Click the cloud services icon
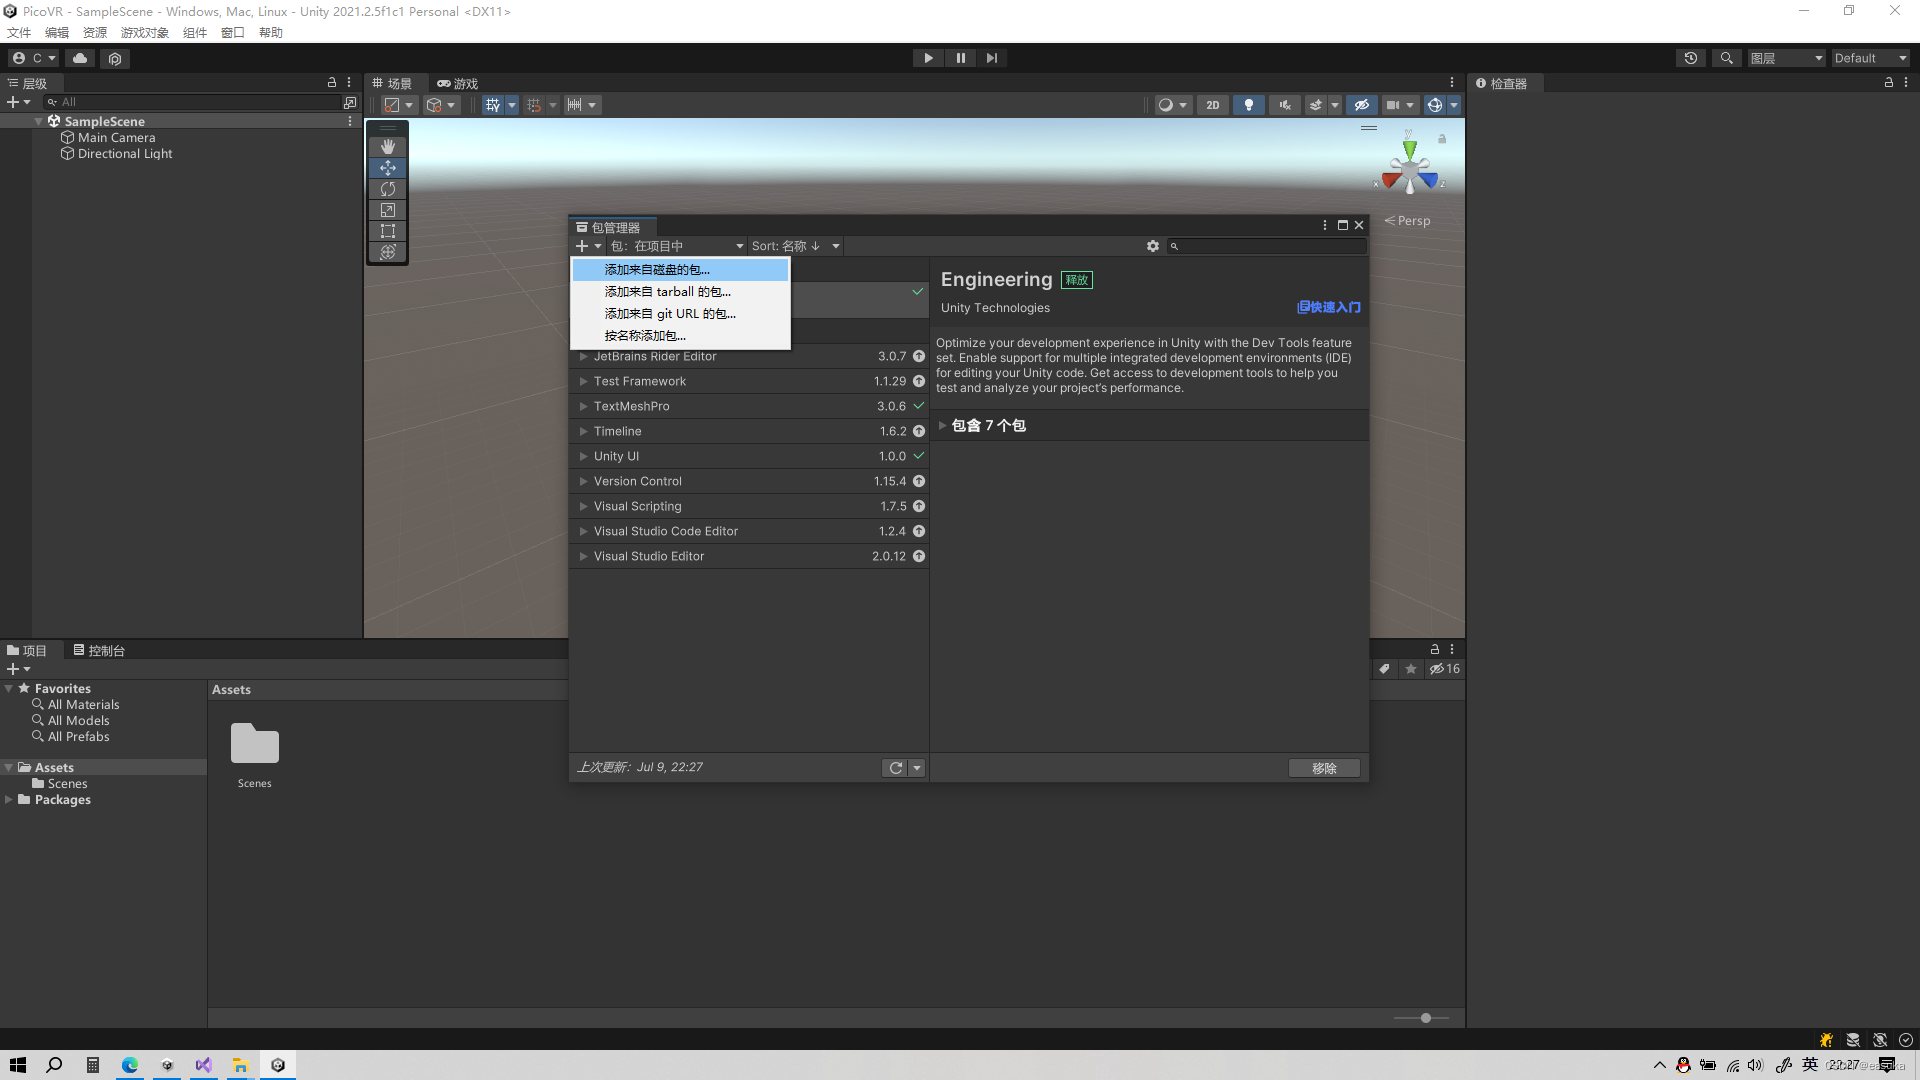Image resolution: width=1920 pixels, height=1080 pixels. click(80, 58)
